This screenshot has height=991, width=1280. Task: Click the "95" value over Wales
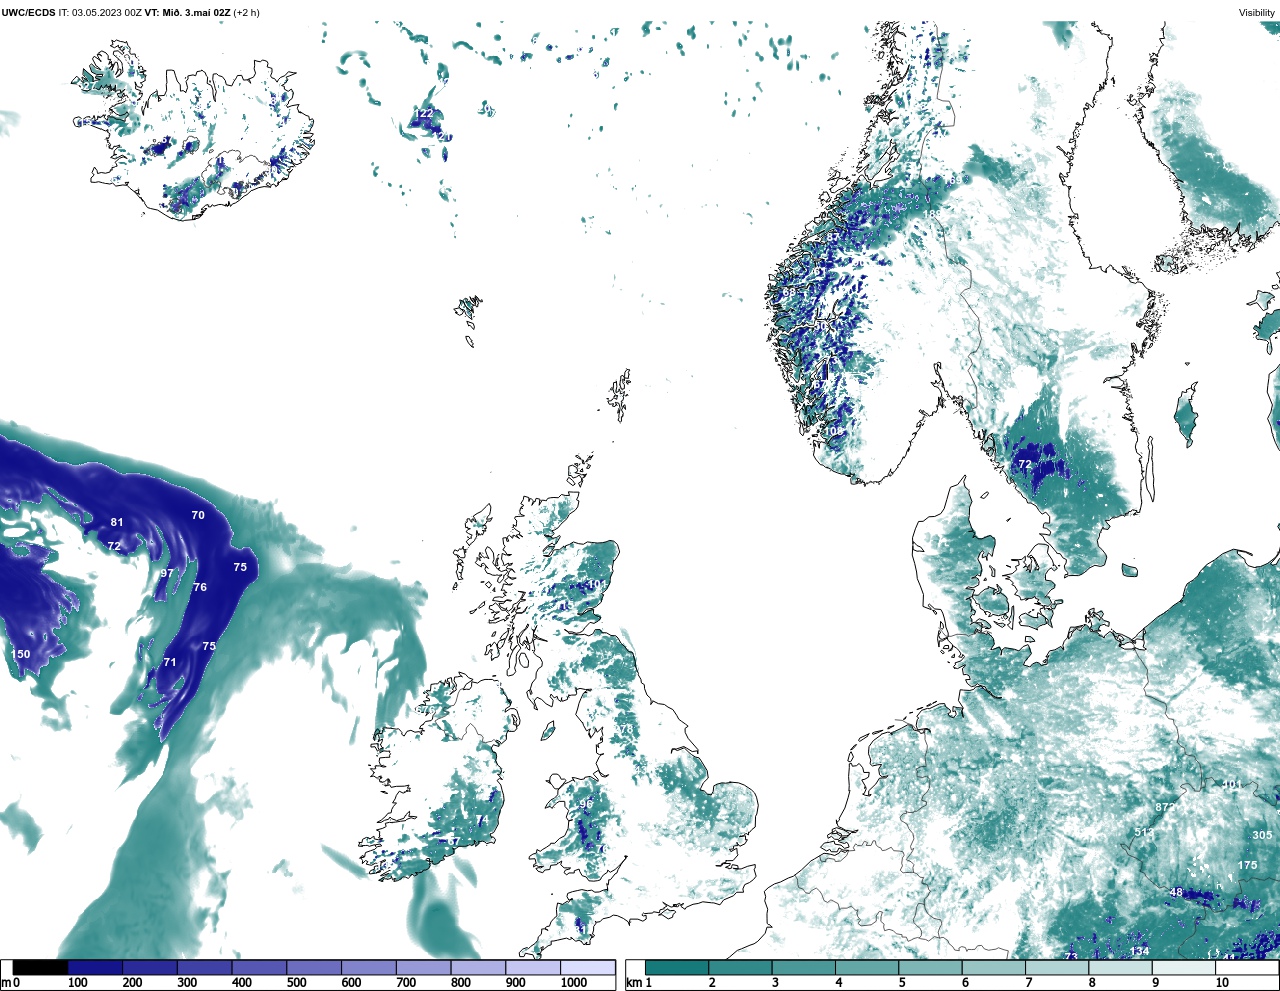click(x=586, y=804)
